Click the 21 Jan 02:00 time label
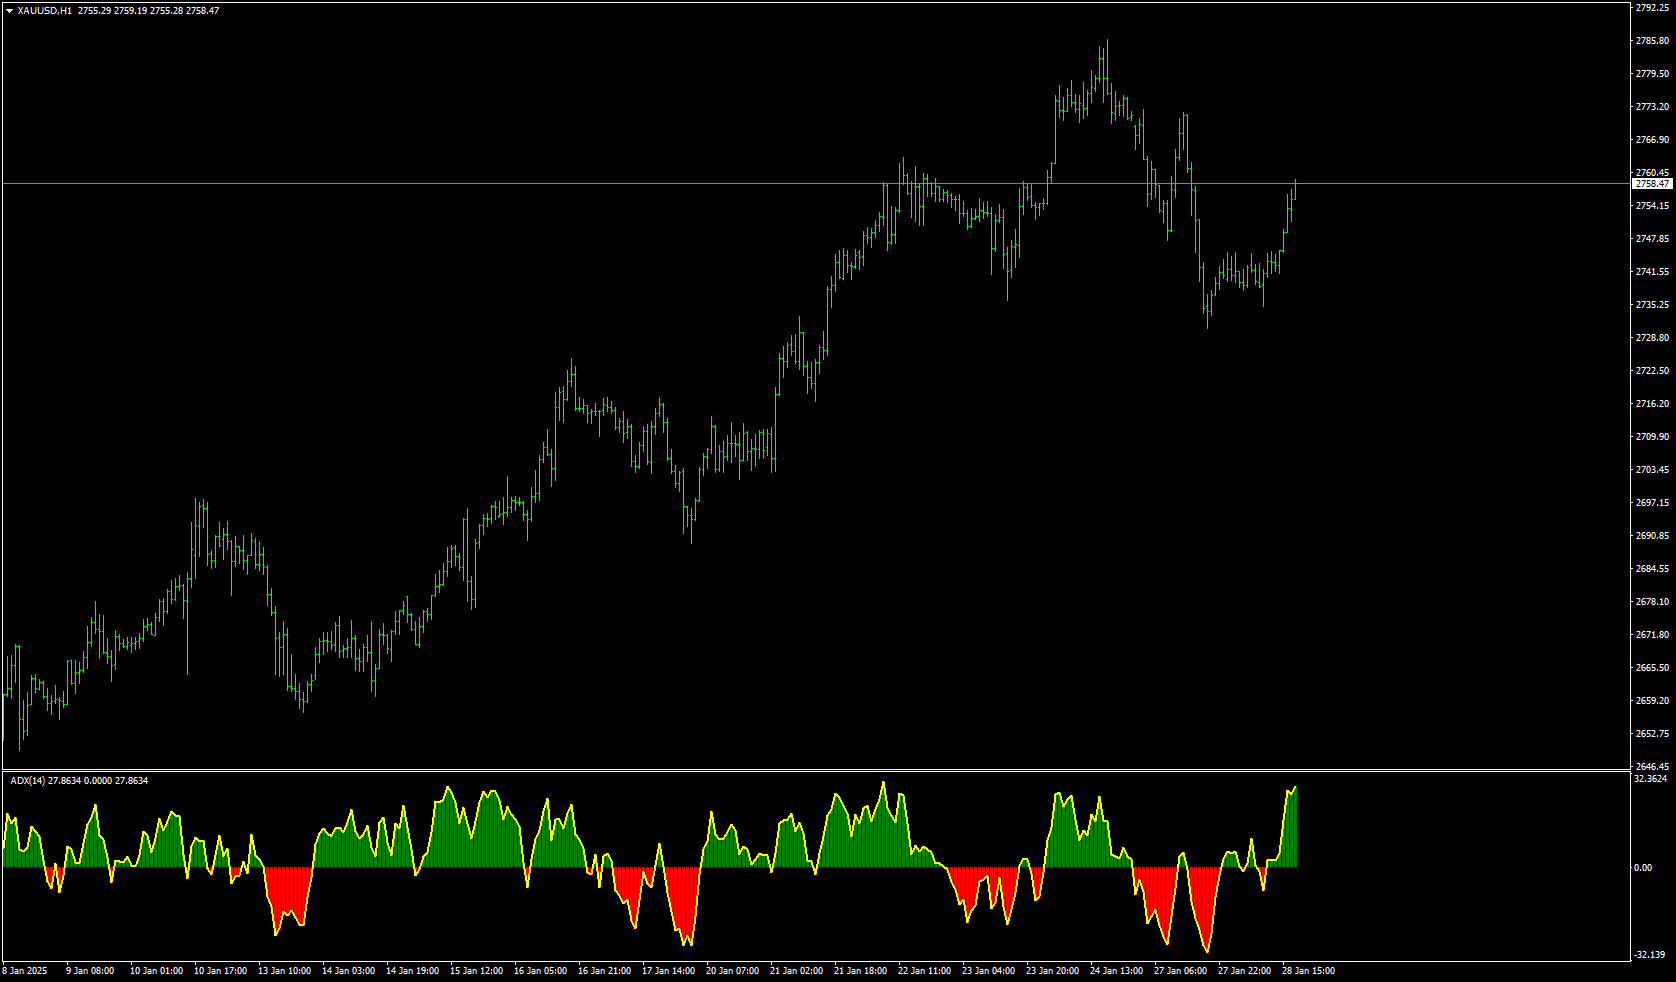1676x982 pixels. point(796,970)
